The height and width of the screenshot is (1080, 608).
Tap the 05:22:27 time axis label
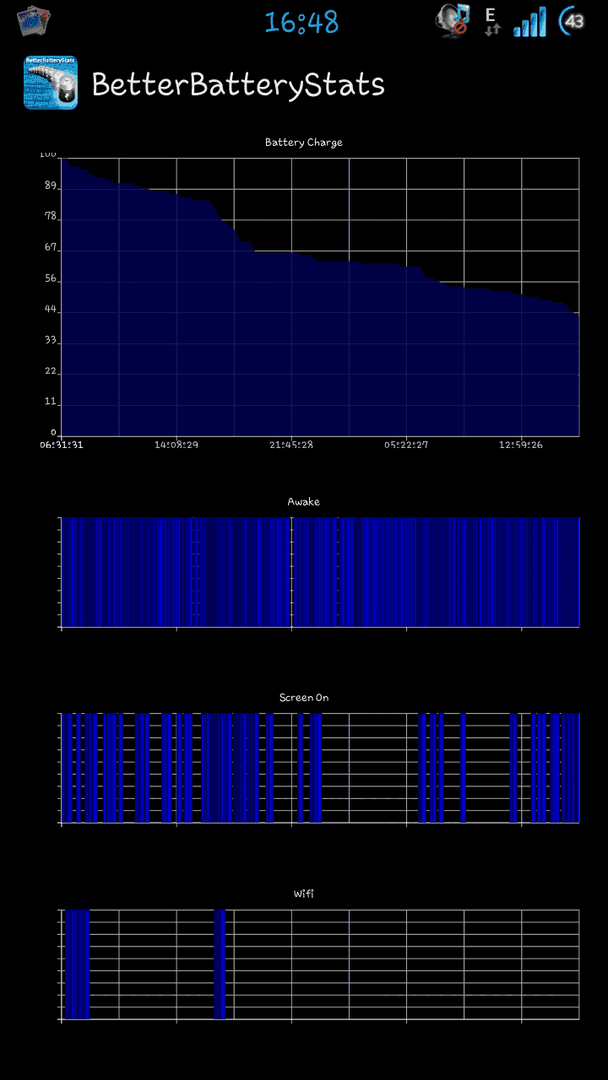coord(406,445)
